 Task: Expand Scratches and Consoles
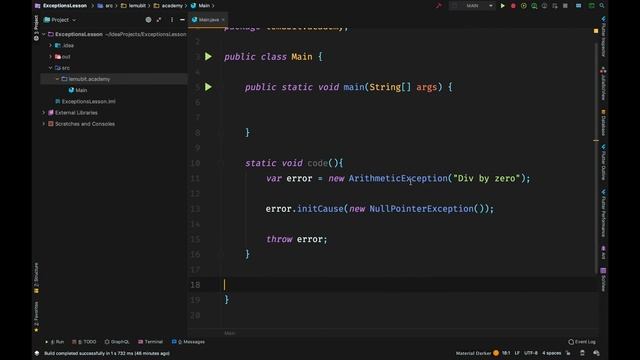click(x=44, y=124)
